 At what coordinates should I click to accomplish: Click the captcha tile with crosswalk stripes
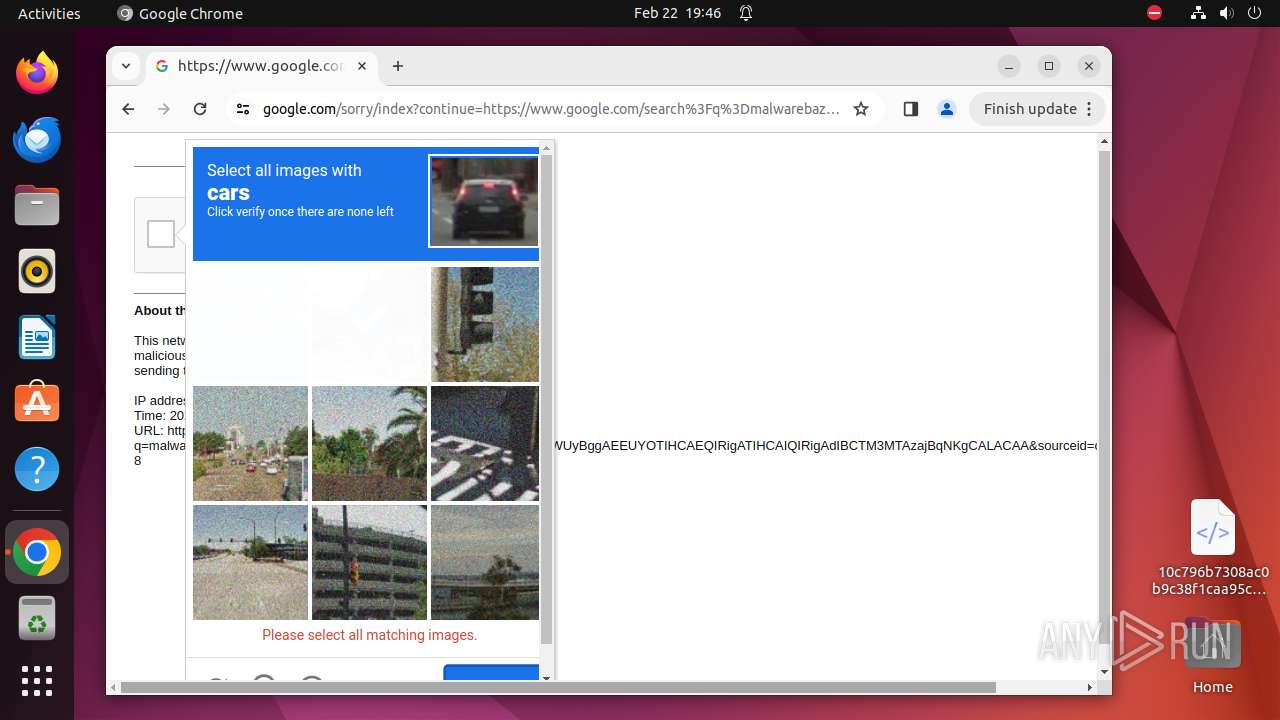(485, 443)
